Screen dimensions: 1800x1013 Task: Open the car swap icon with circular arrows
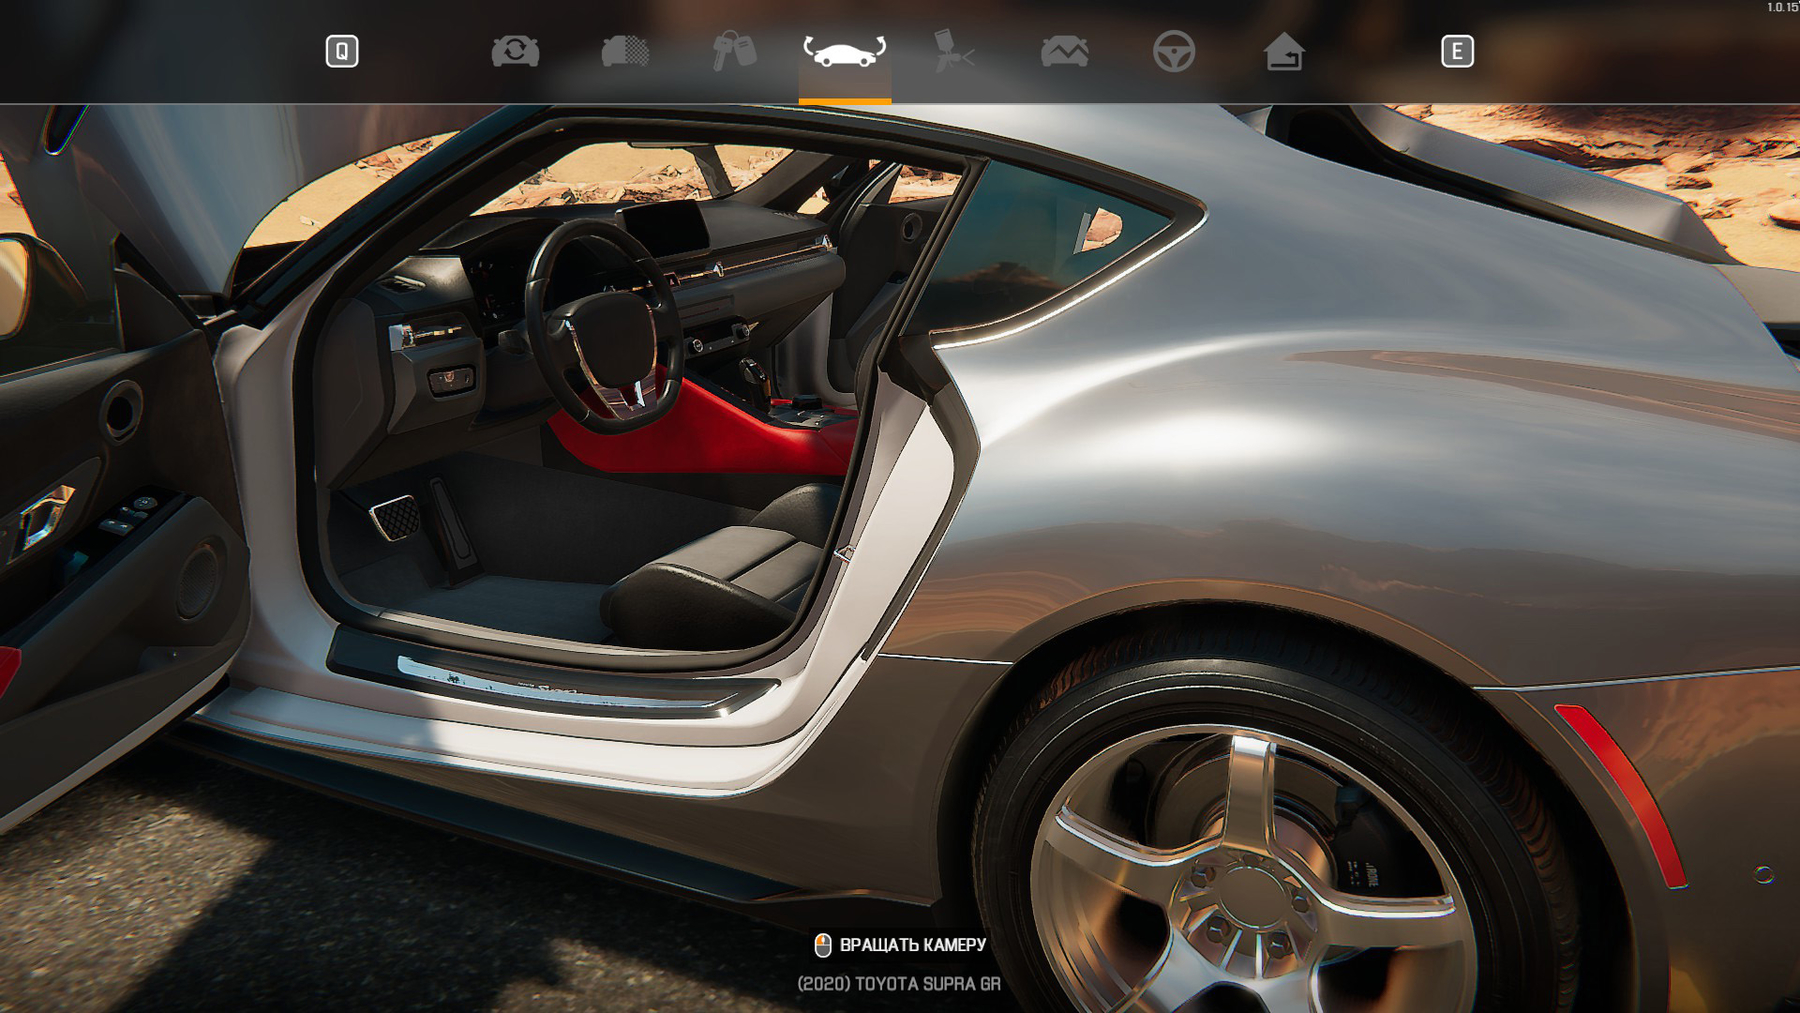point(515,51)
